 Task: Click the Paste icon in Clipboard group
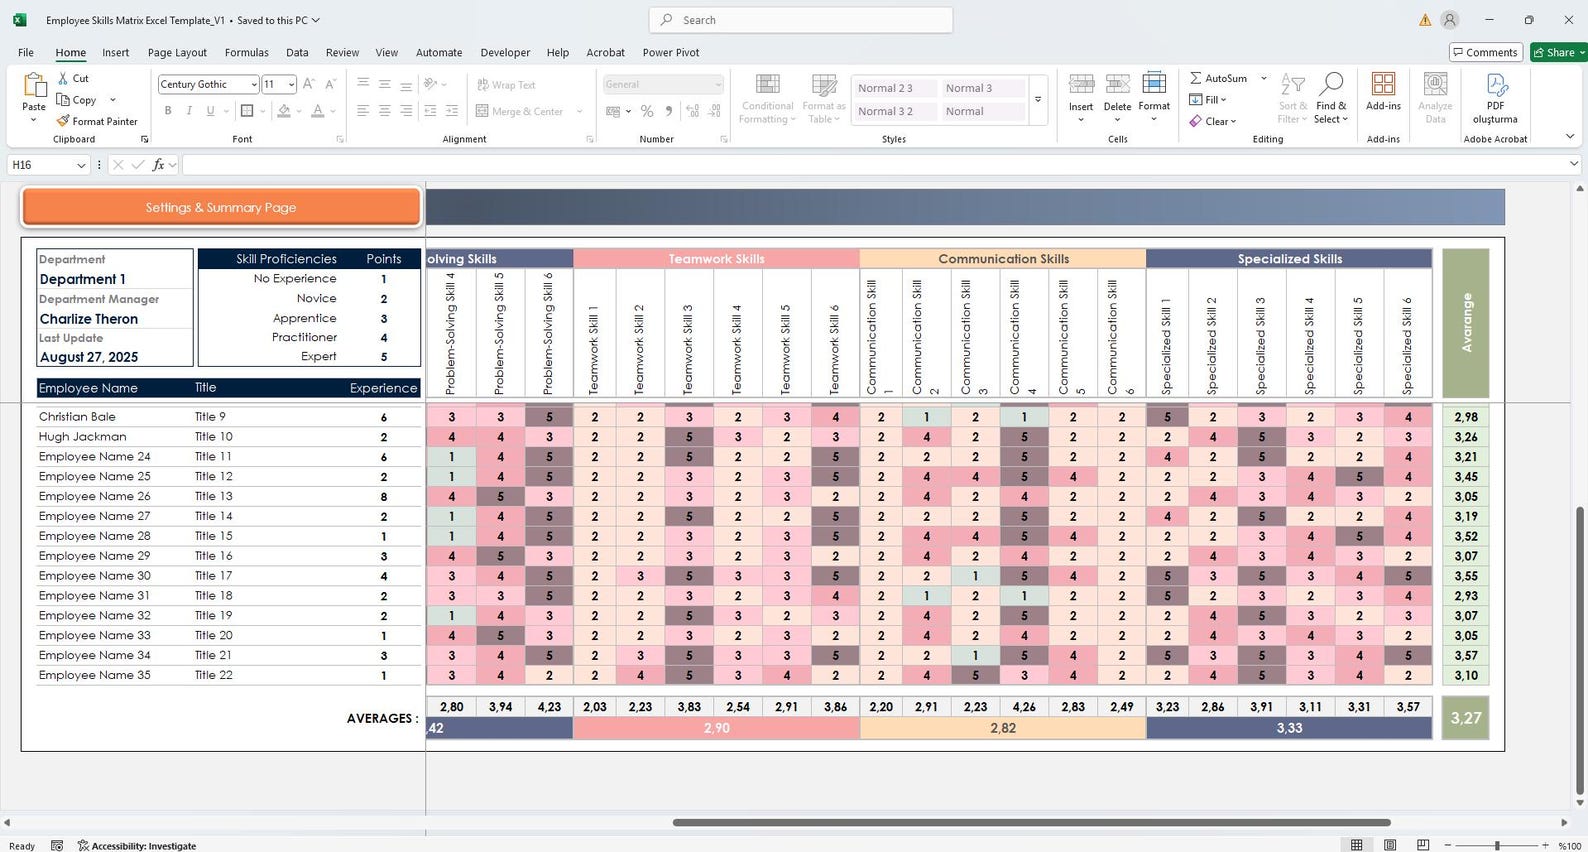34,87
